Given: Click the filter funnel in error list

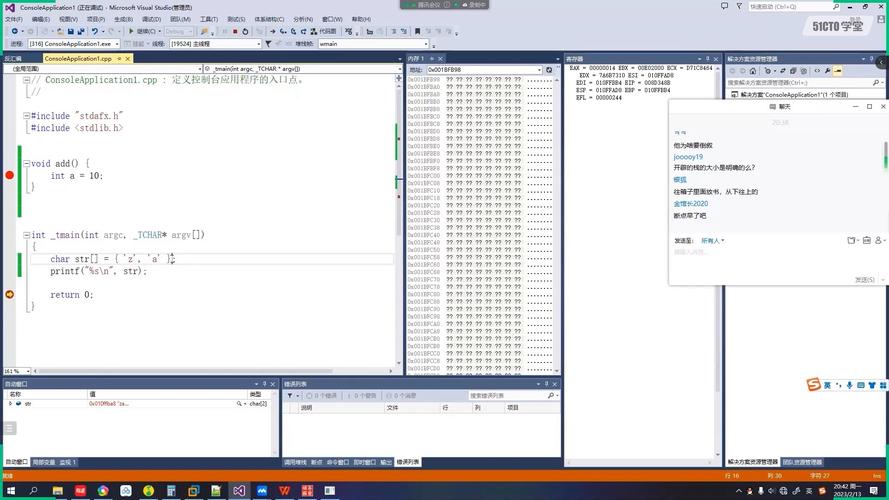Looking at the screenshot, I should (290, 396).
